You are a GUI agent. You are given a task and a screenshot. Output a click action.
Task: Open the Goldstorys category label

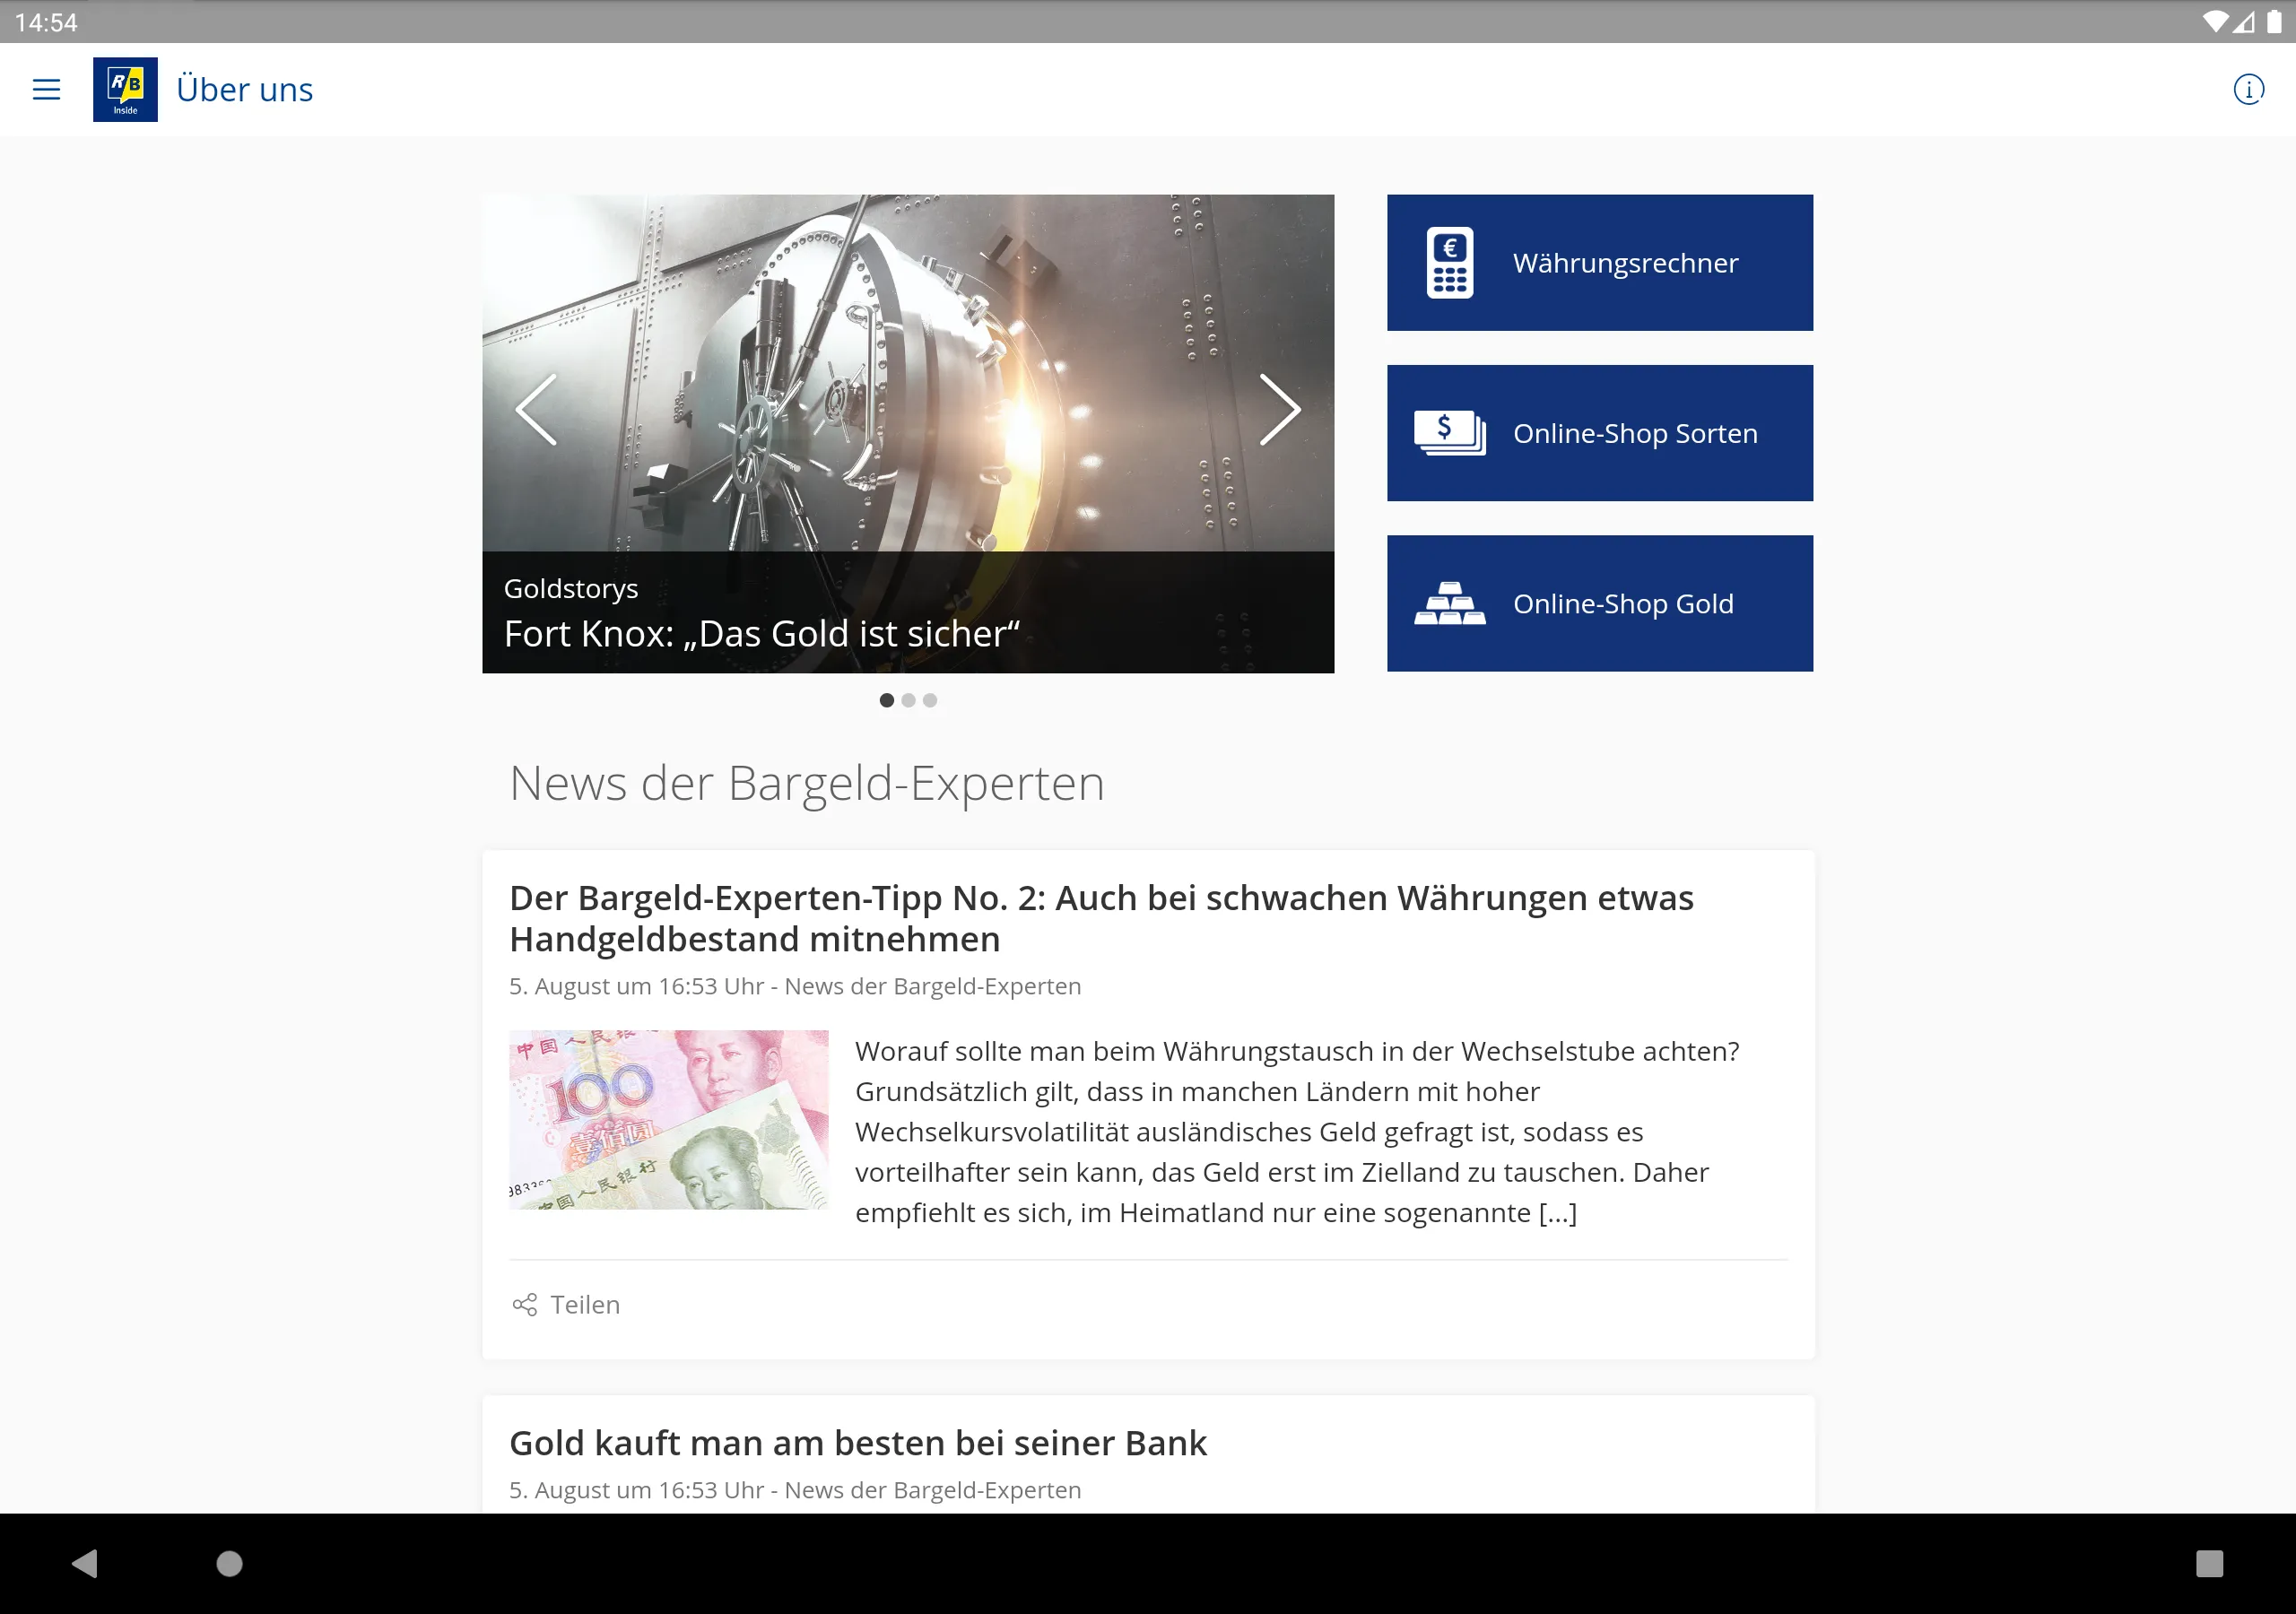click(571, 589)
